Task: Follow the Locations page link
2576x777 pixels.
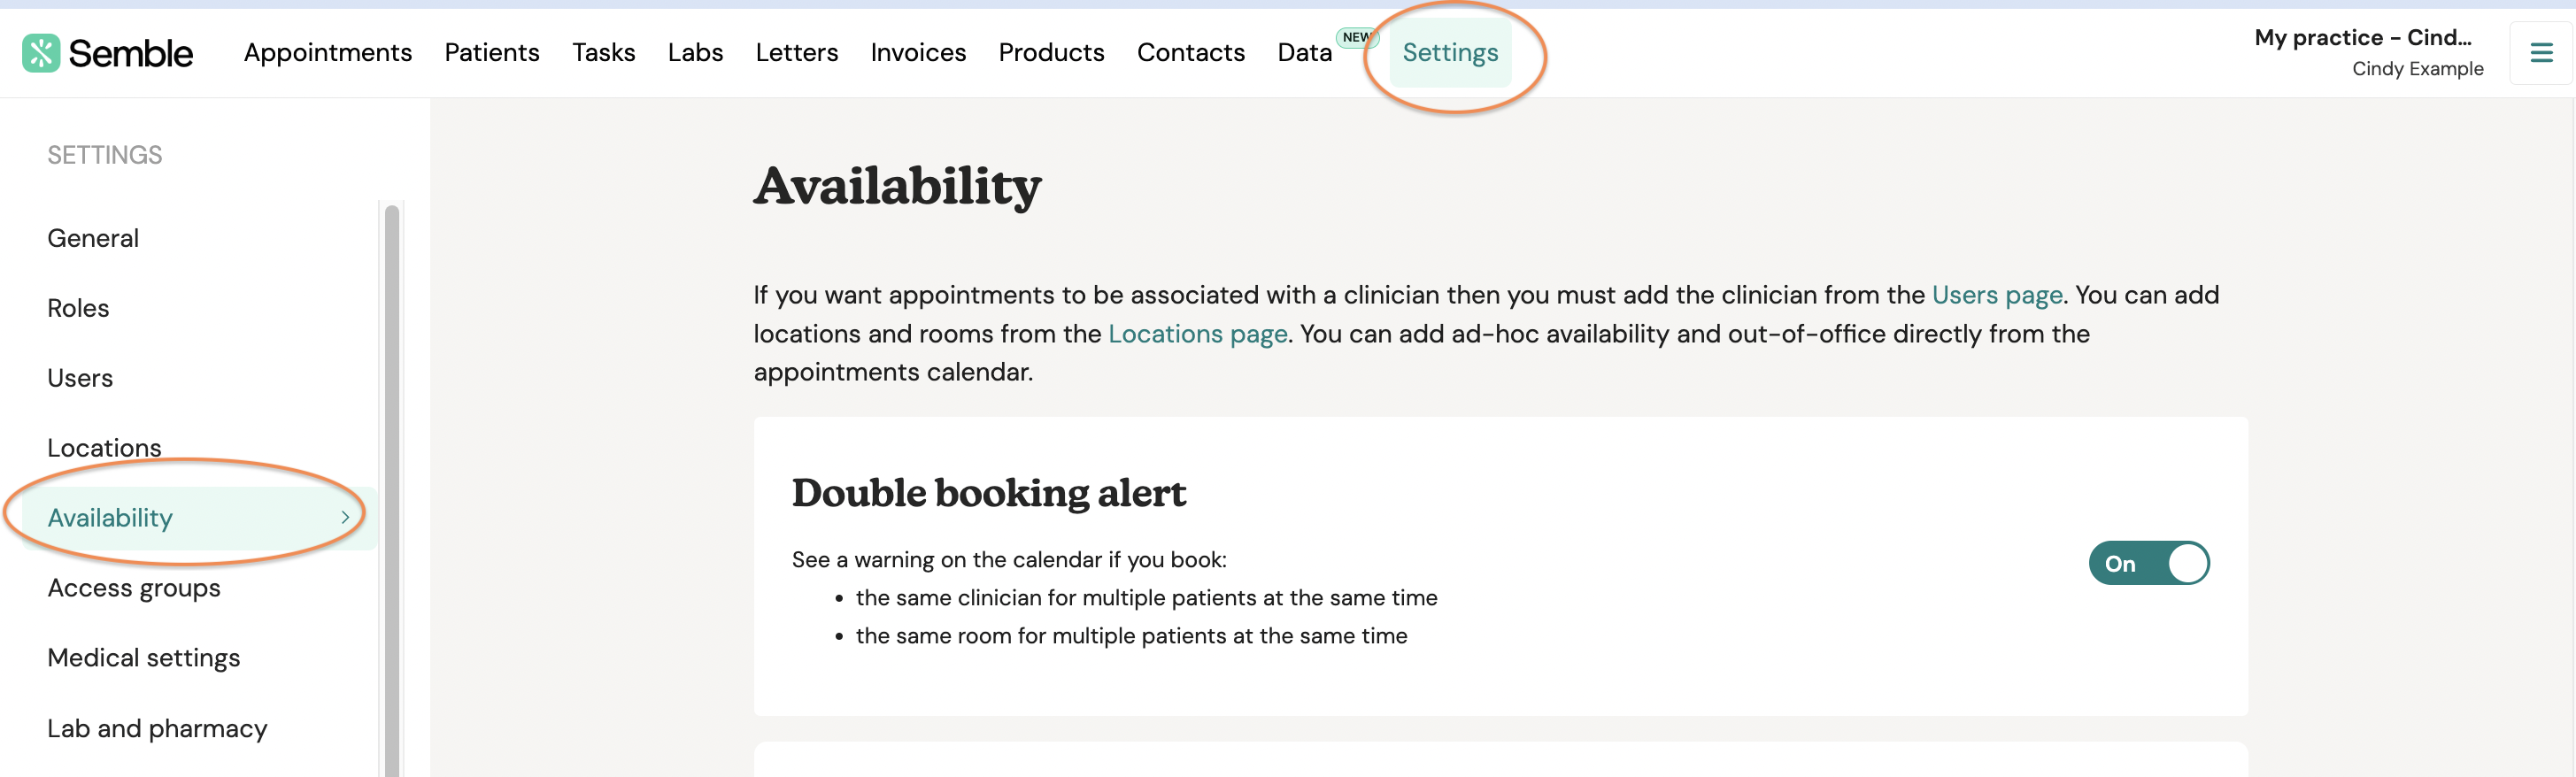Action: 1197,334
